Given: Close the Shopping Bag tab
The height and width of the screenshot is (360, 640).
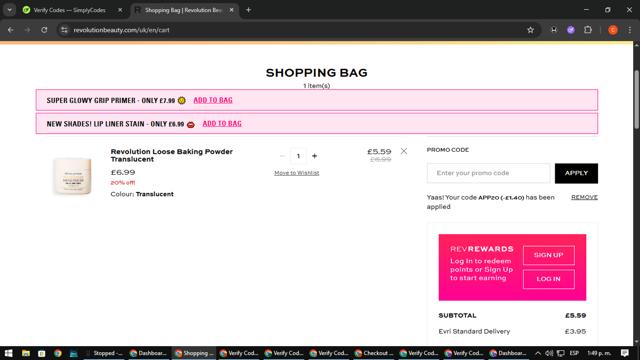Looking at the screenshot, I should [231, 10].
